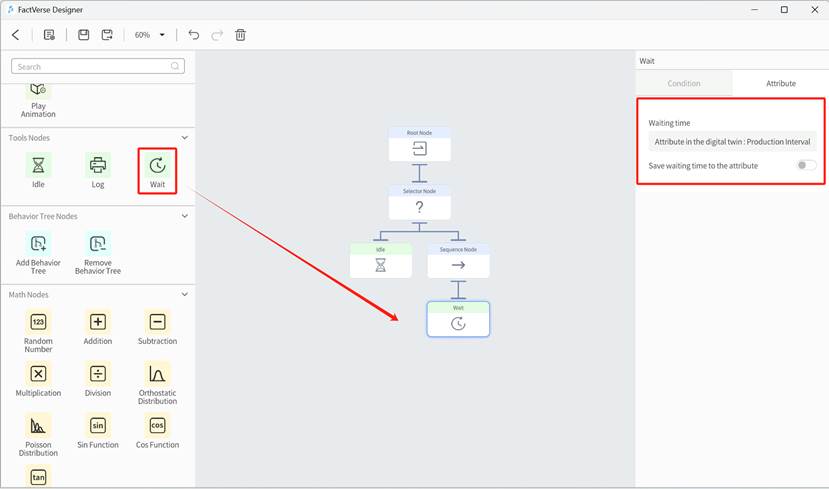The height and width of the screenshot is (489, 829).
Task: Click the undo arrow icon
Action: point(194,35)
